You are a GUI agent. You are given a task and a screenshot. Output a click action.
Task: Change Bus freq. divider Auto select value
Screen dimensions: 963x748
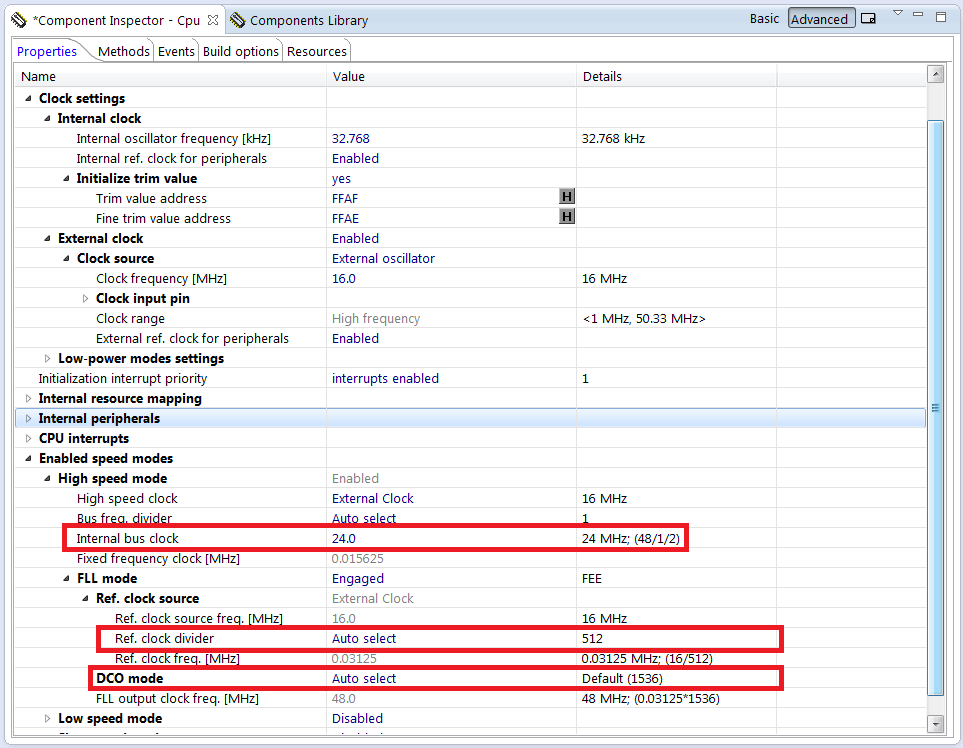[x=364, y=518]
